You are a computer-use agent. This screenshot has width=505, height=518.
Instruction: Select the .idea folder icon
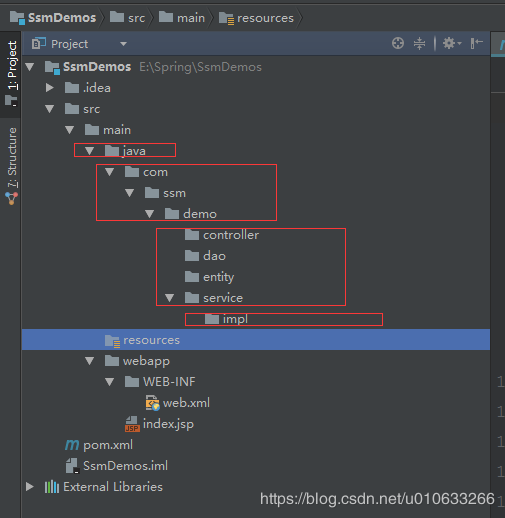(x=72, y=88)
